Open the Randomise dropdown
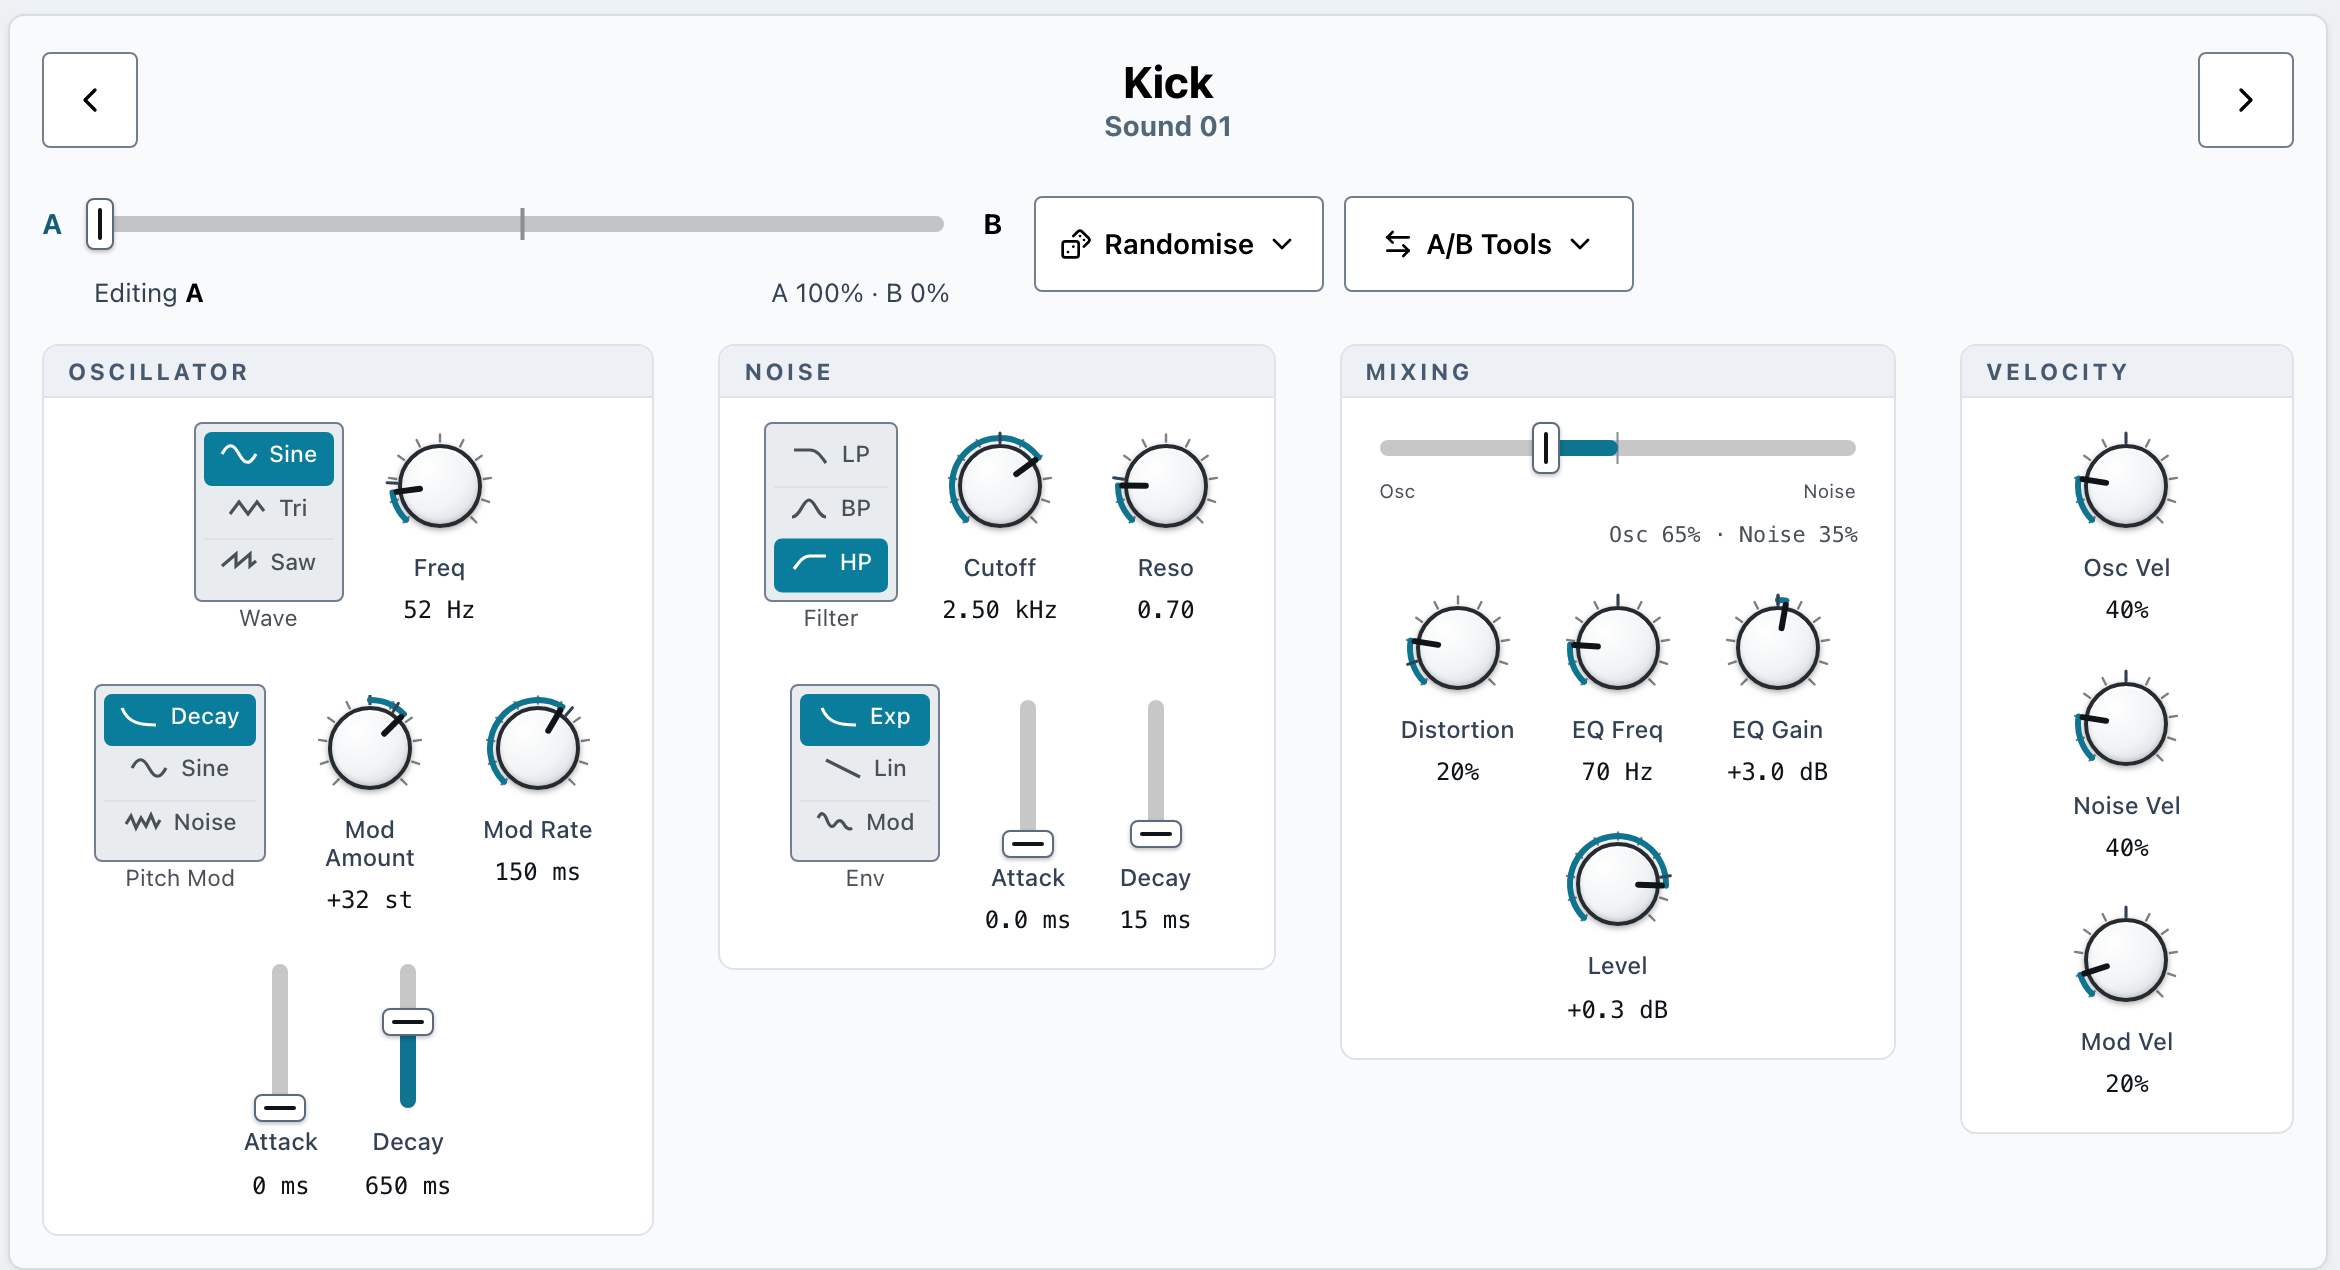 tap(1179, 244)
